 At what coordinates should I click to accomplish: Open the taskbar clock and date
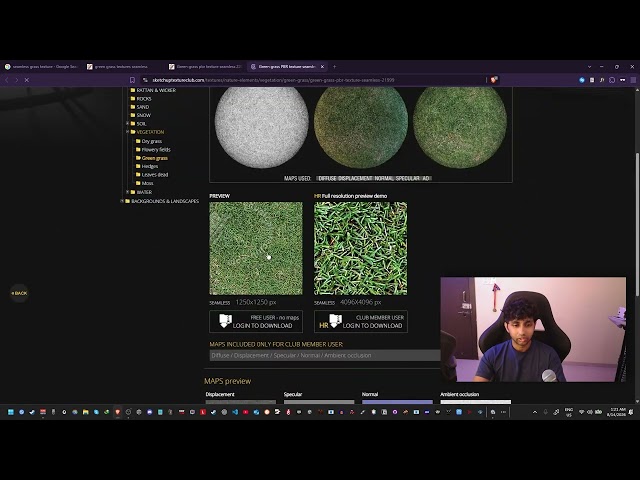coord(617,412)
